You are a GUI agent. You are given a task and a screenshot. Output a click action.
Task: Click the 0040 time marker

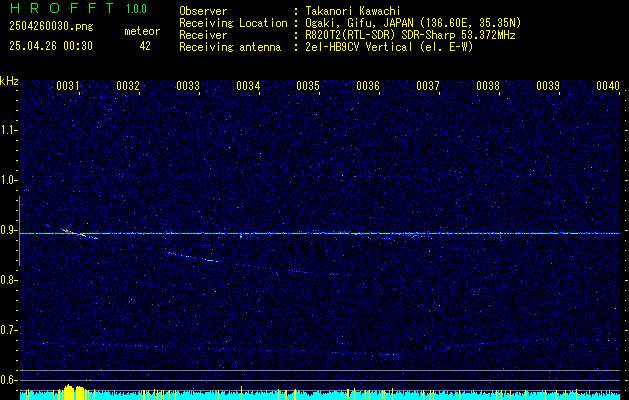[608, 86]
